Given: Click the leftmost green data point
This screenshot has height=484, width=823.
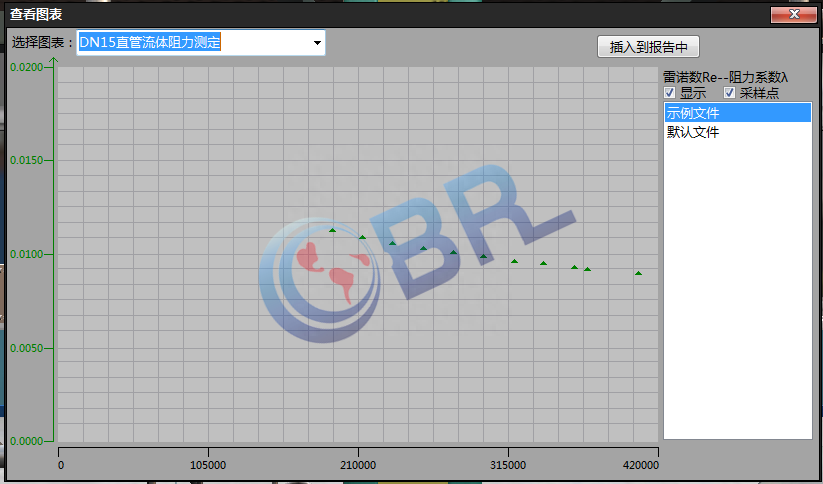Looking at the screenshot, I should click(x=333, y=230).
